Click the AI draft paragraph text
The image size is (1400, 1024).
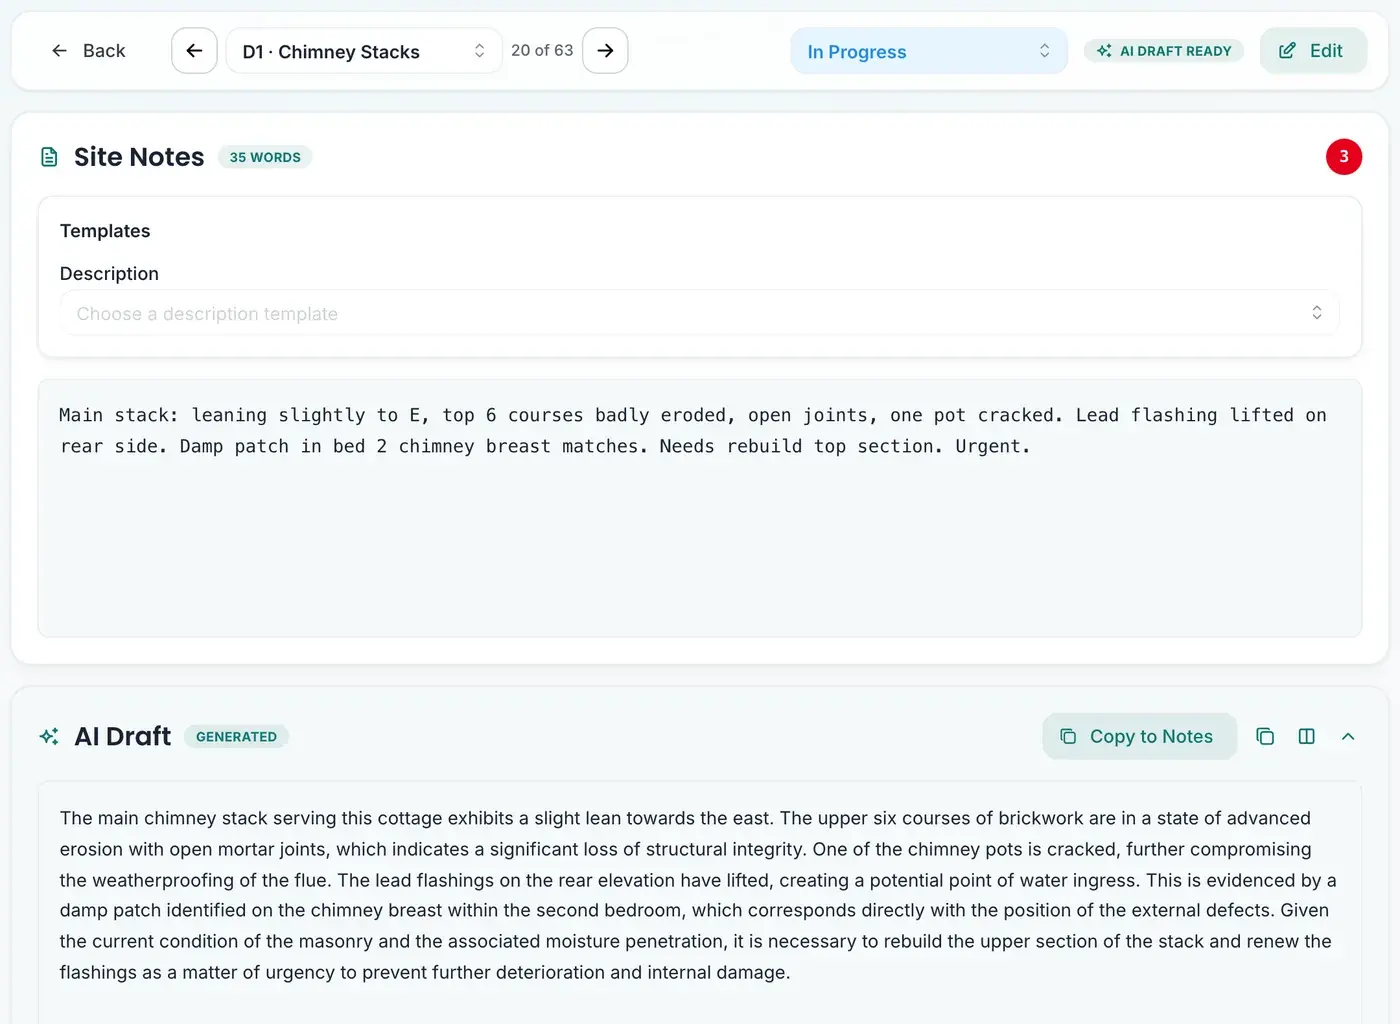(x=698, y=895)
